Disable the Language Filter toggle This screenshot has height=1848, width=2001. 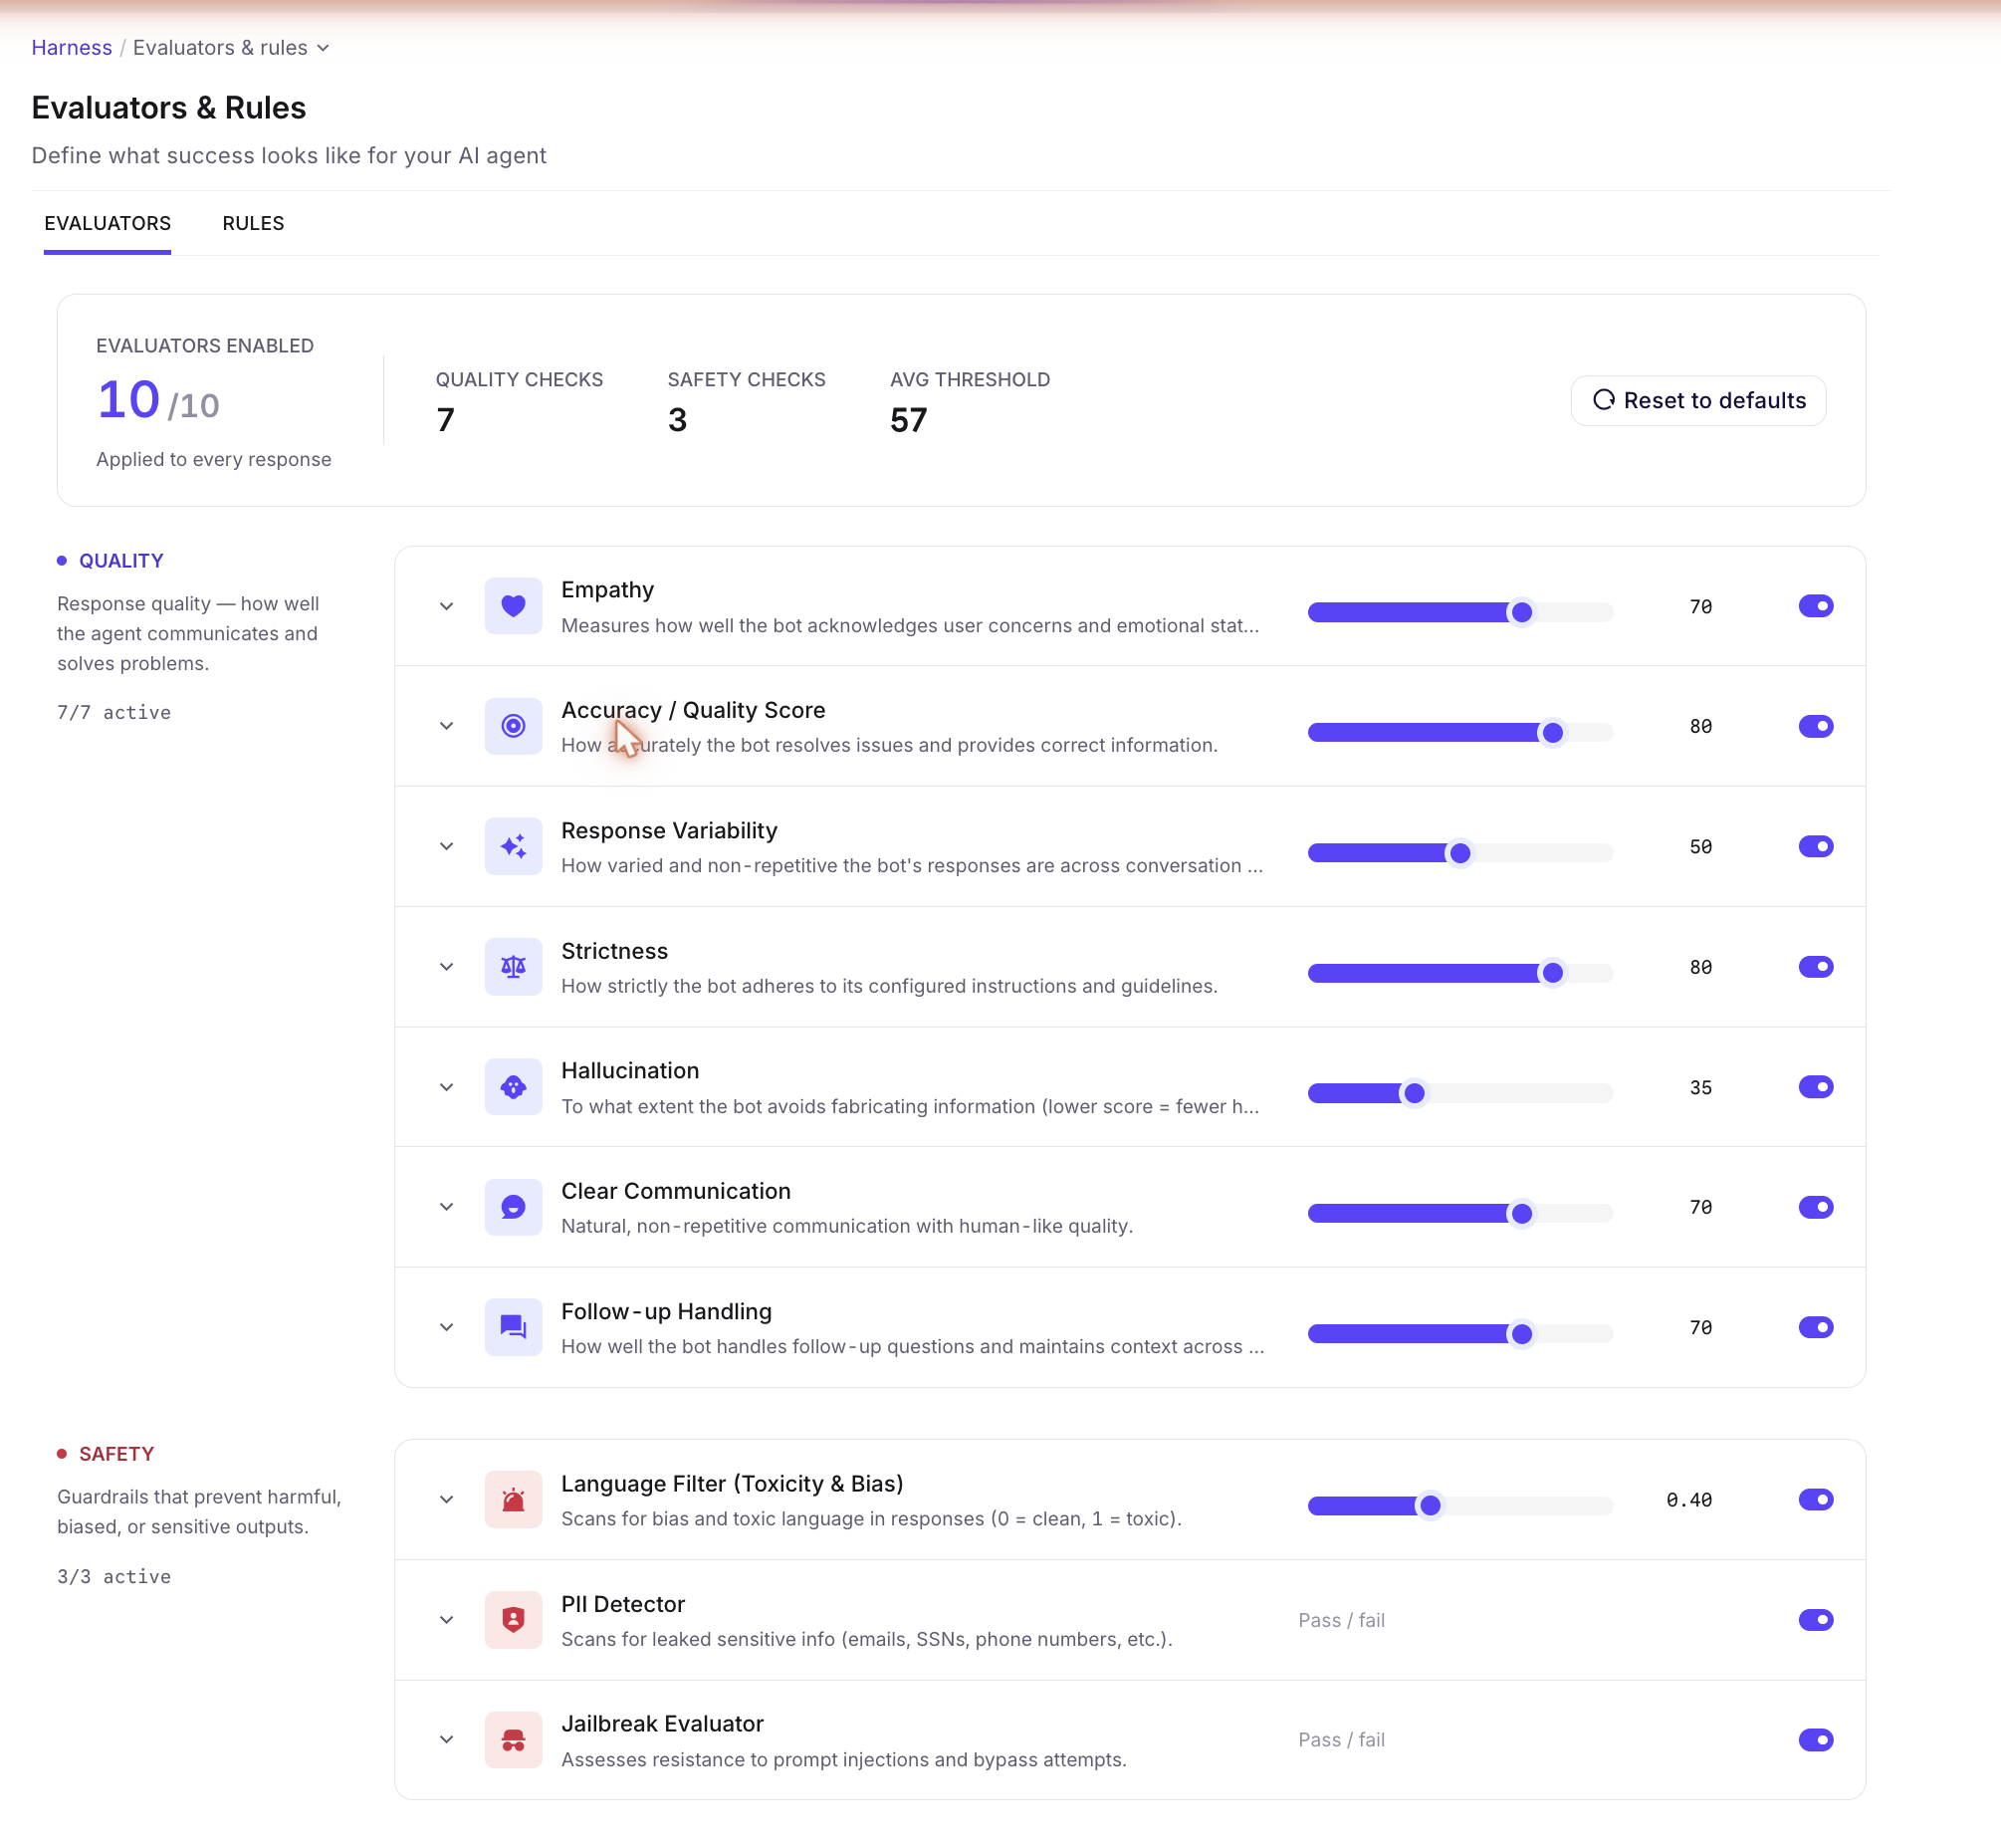click(1816, 1500)
